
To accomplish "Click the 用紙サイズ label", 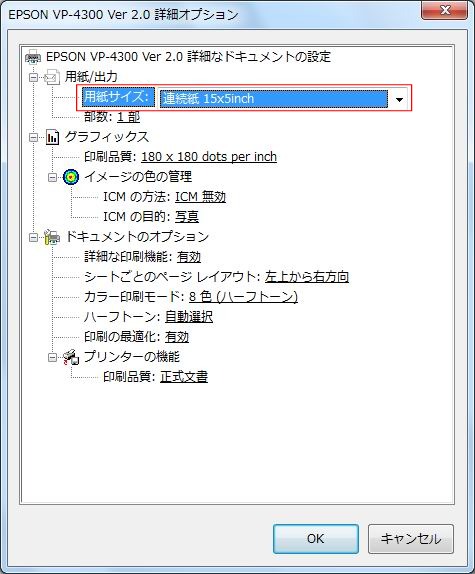I will coord(118,97).
